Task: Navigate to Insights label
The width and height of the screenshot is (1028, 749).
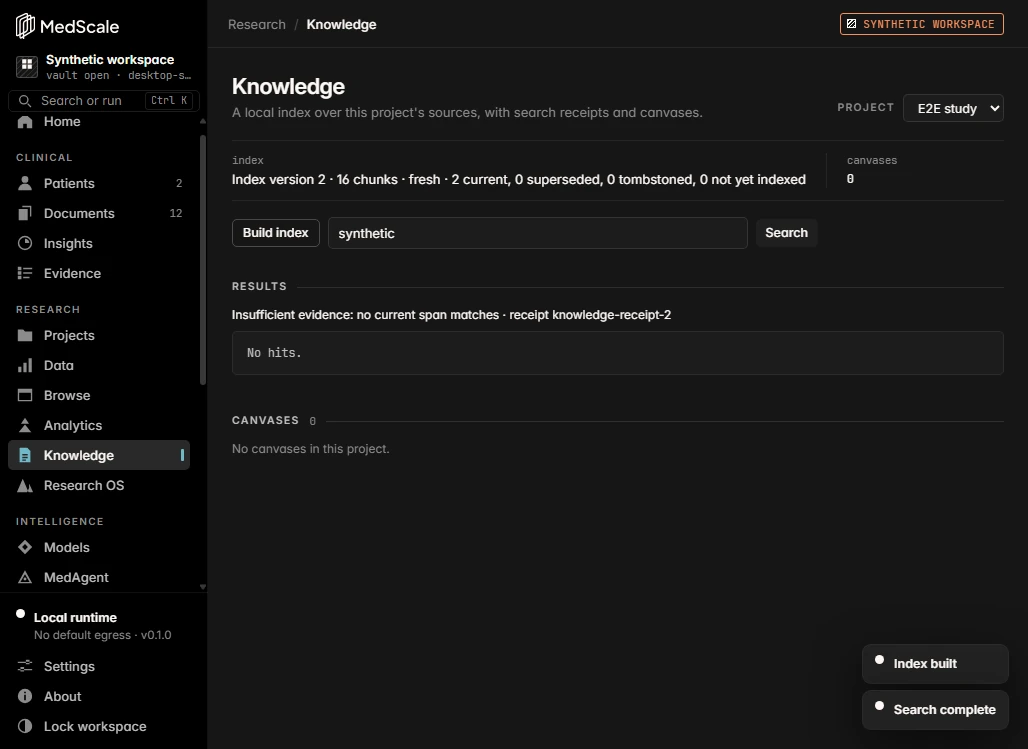Action: pos(68,243)
